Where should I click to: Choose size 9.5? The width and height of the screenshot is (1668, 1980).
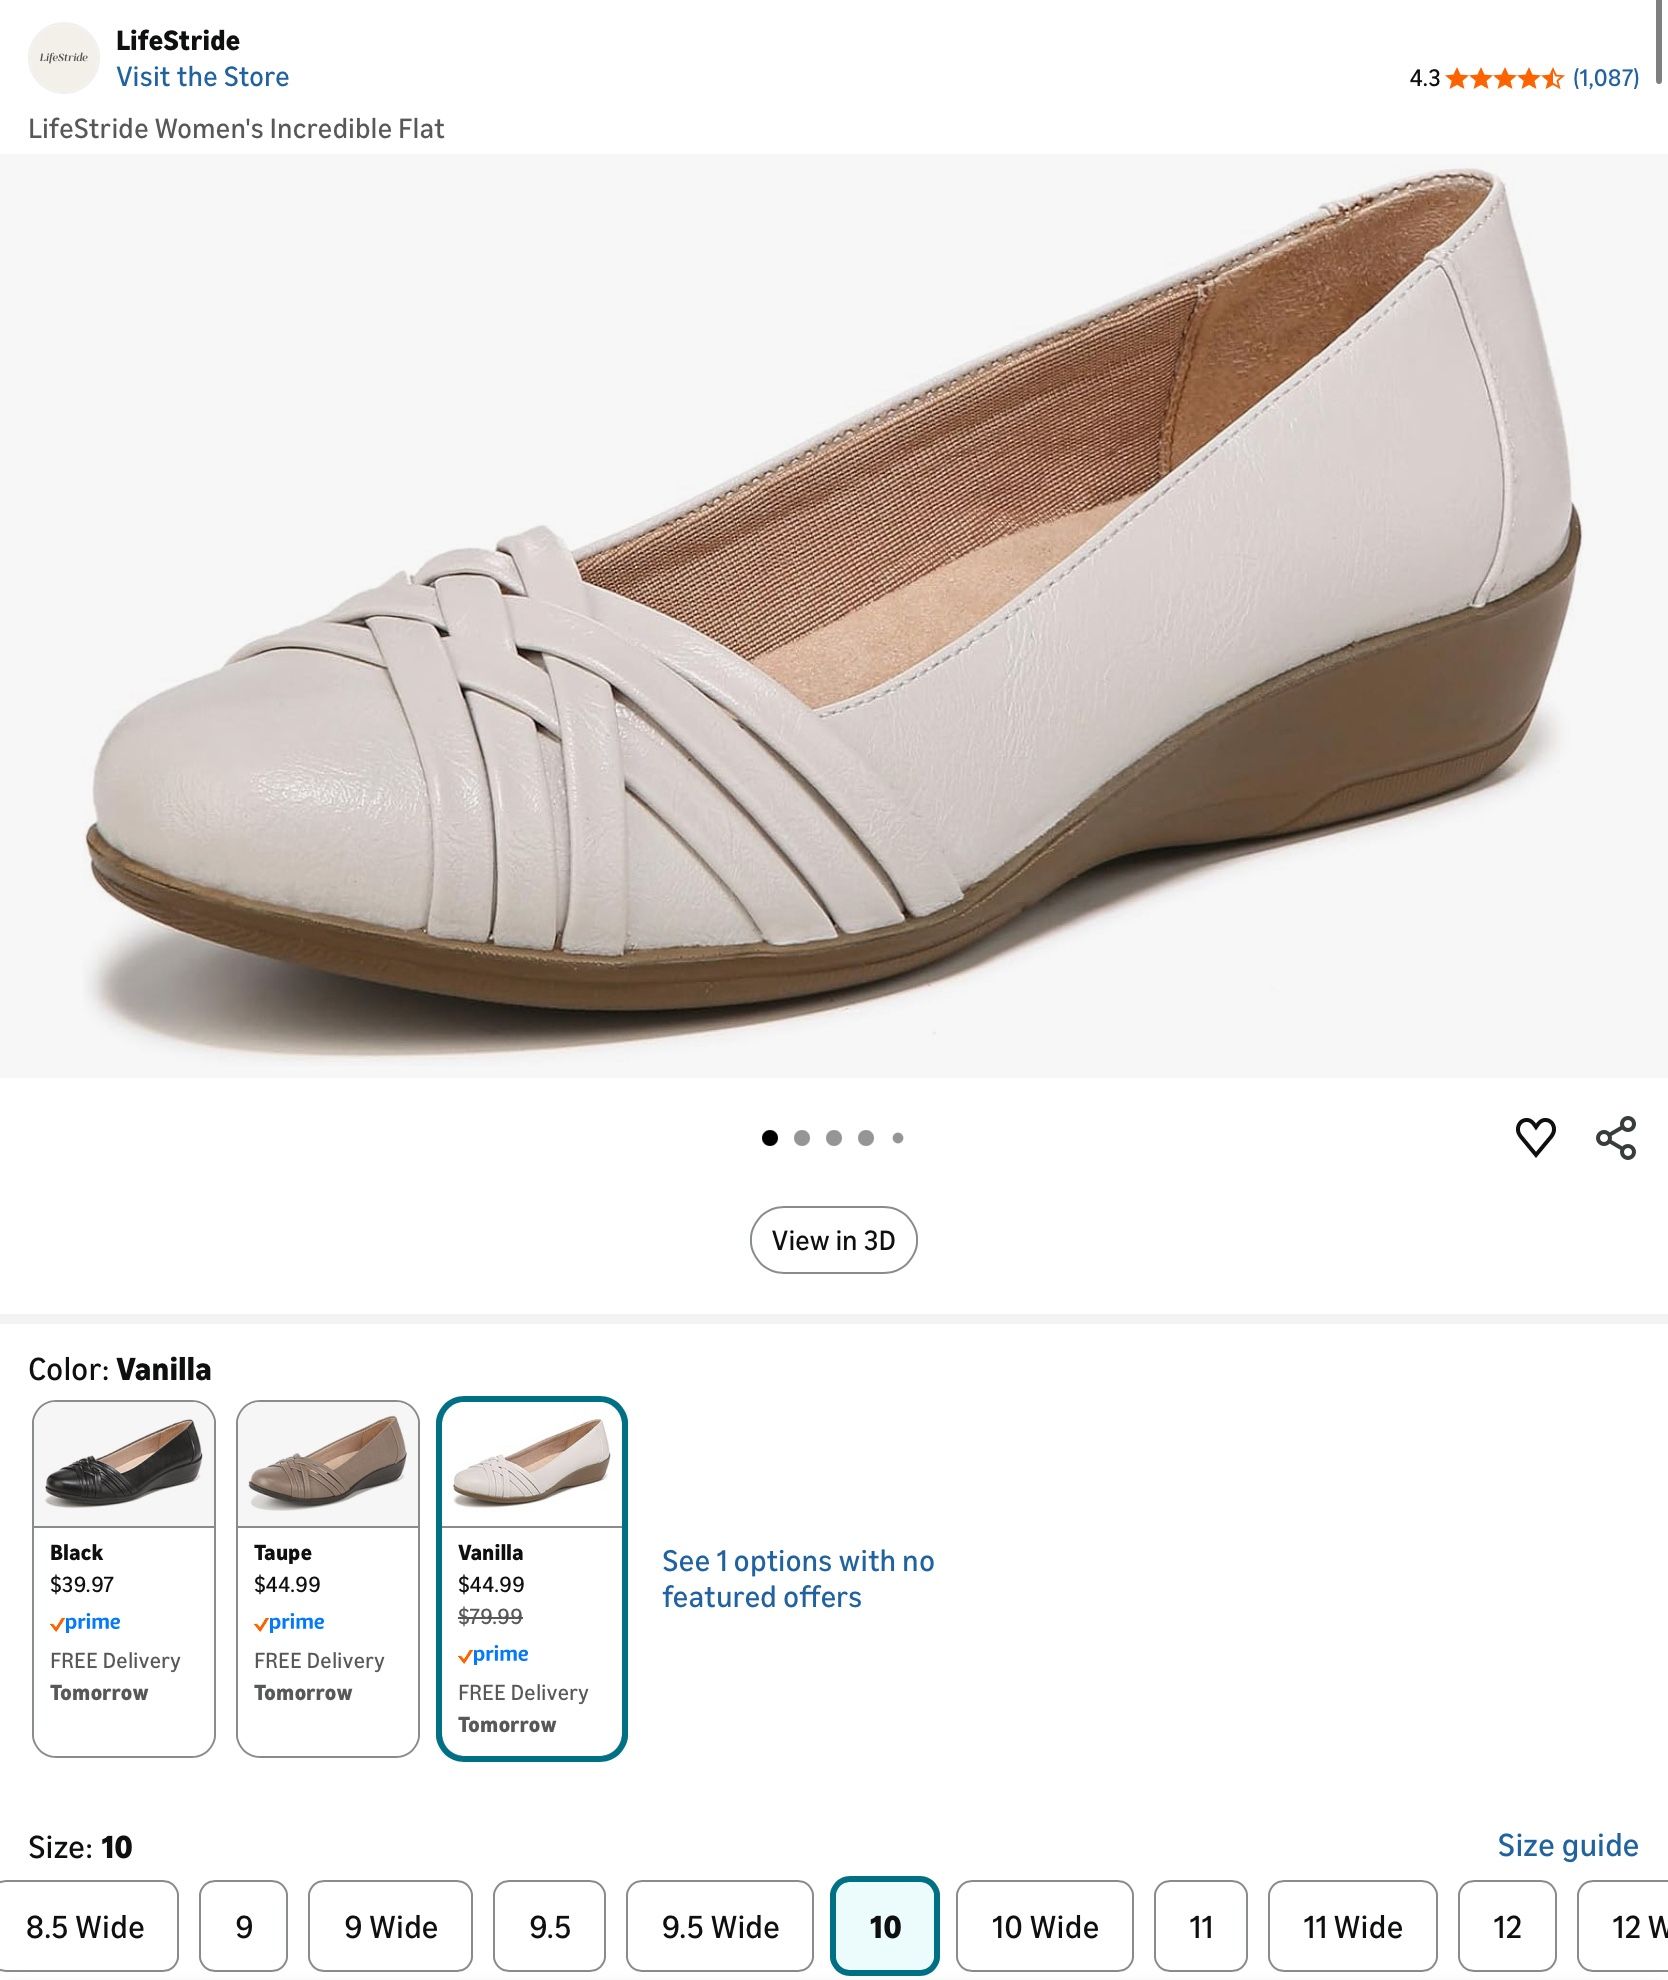coord(549,1926)
